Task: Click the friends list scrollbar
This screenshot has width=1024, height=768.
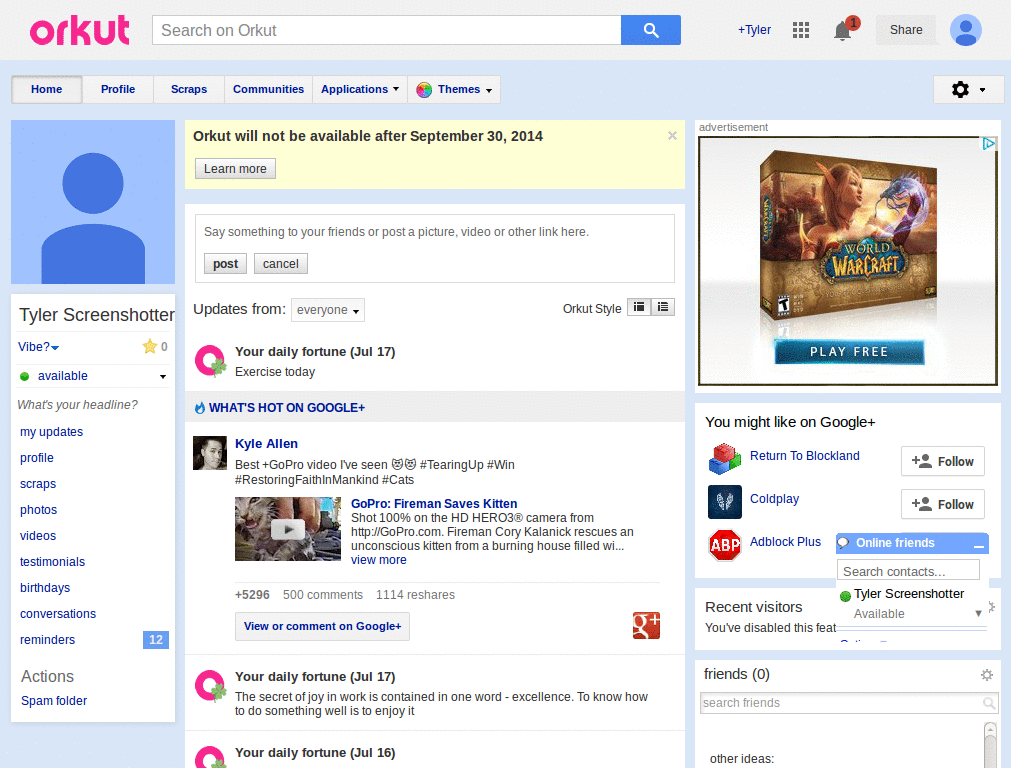Action: [x=990, y=744]
